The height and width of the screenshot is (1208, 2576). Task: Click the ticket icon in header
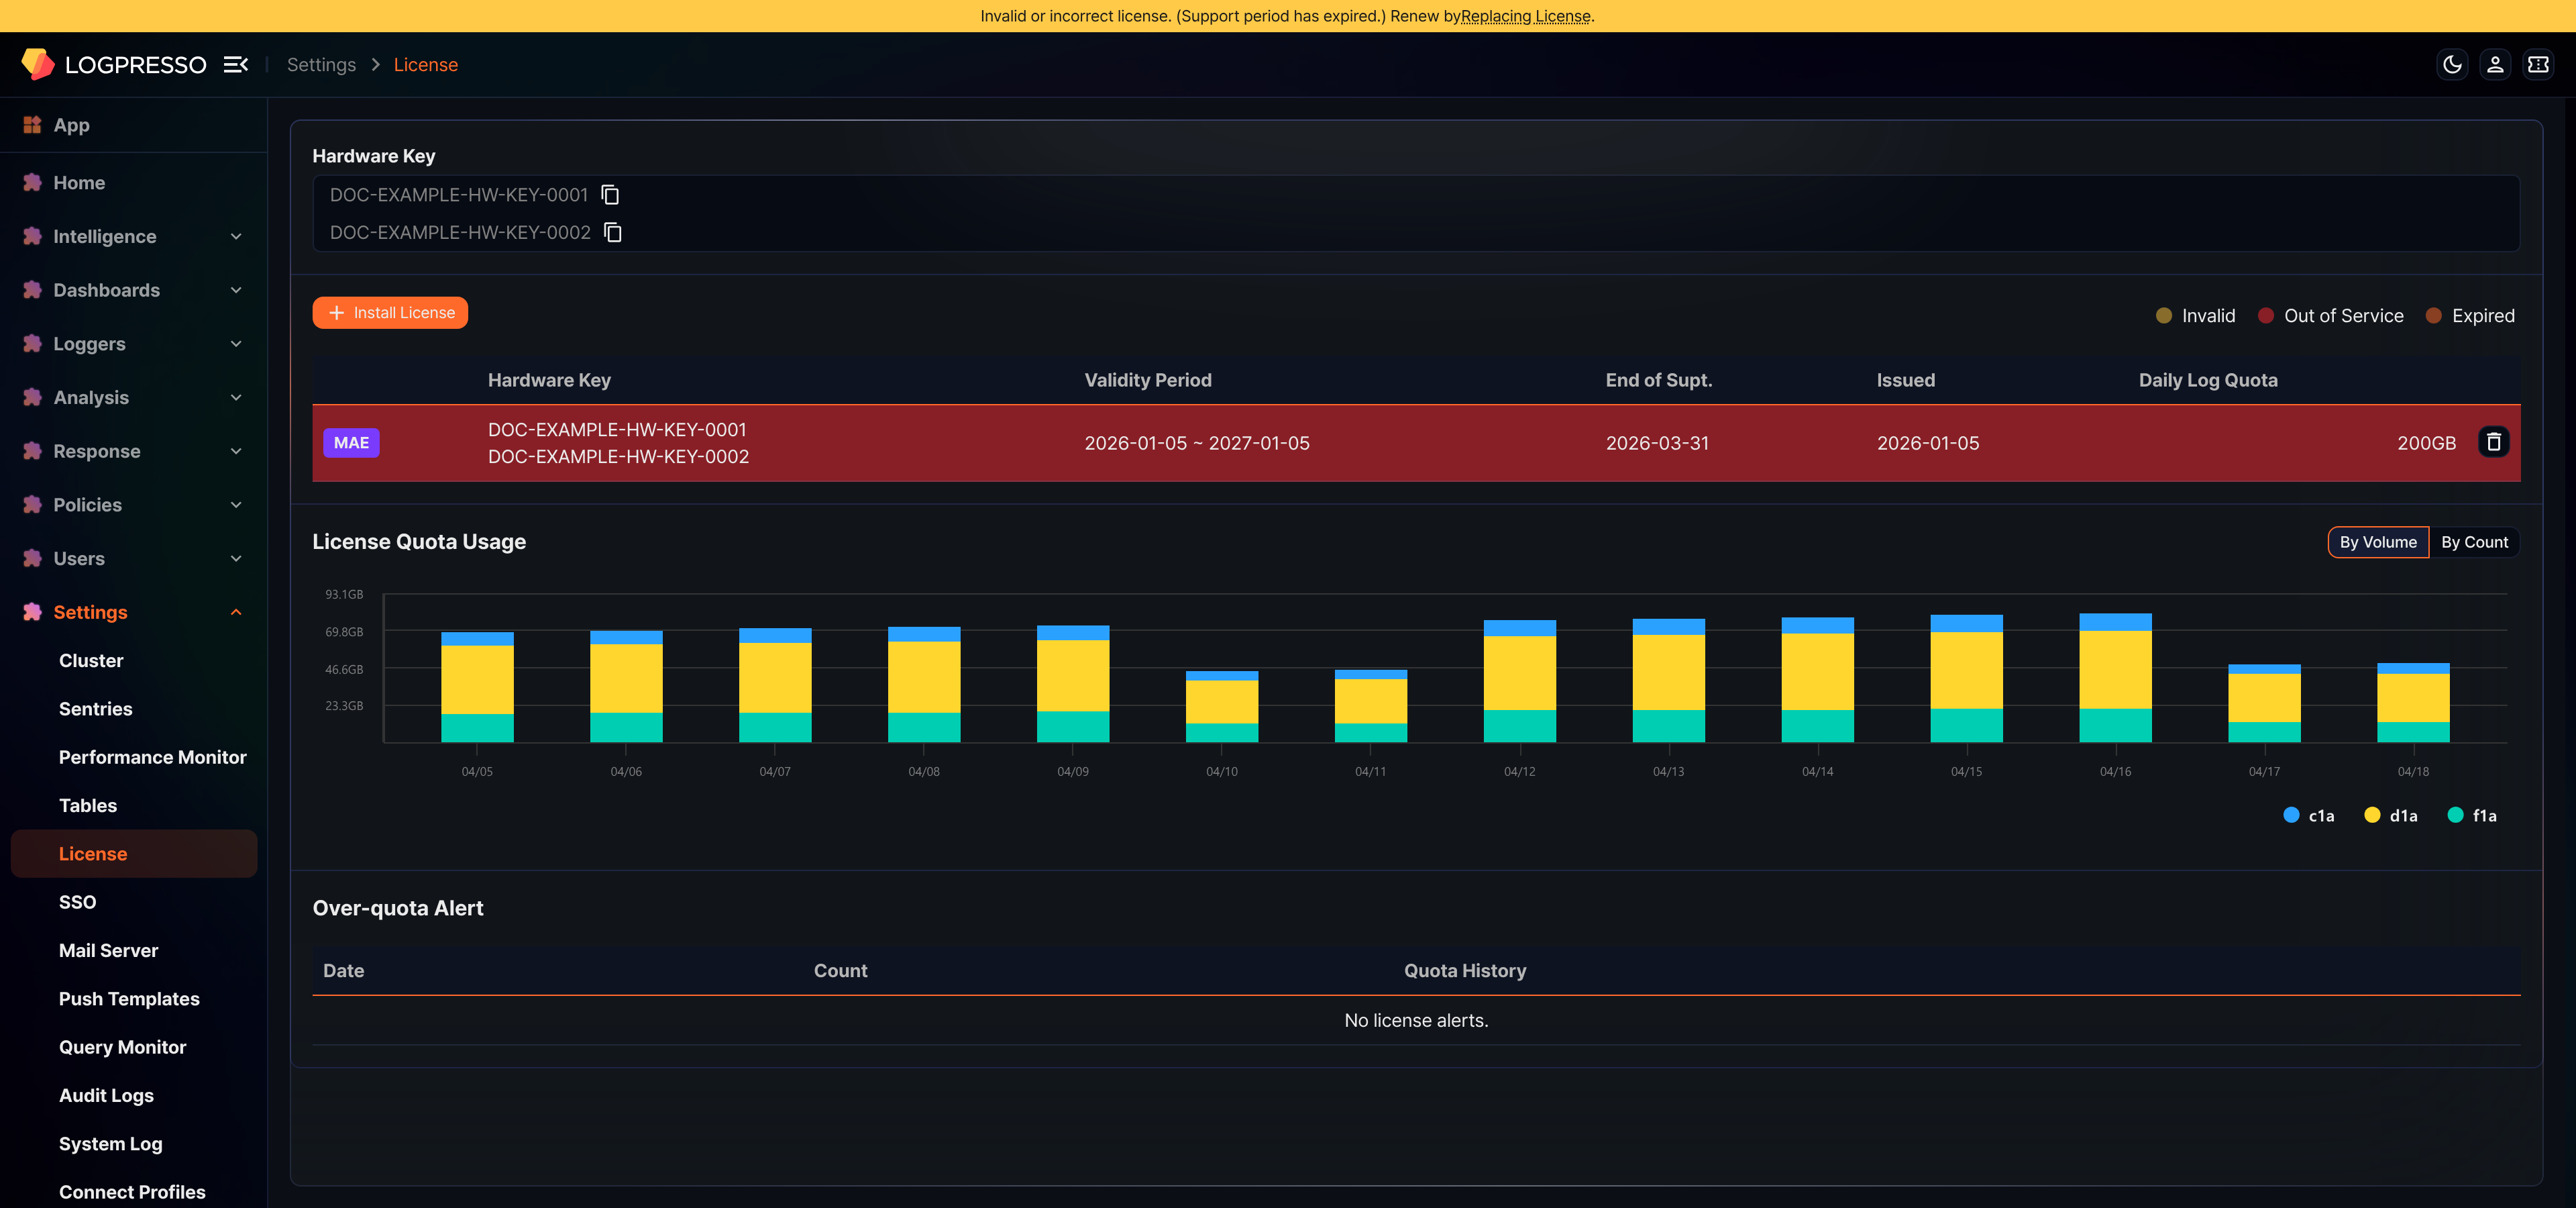(x=2538, y=65)
